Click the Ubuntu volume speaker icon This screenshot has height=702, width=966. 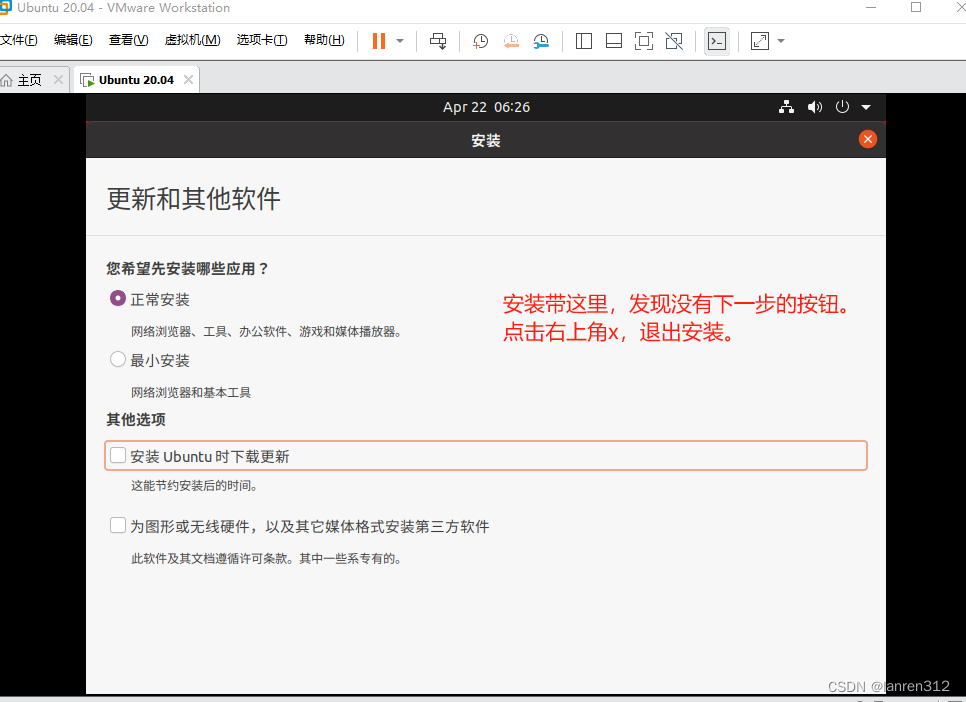pyautogui.click(x=814, y=107)
